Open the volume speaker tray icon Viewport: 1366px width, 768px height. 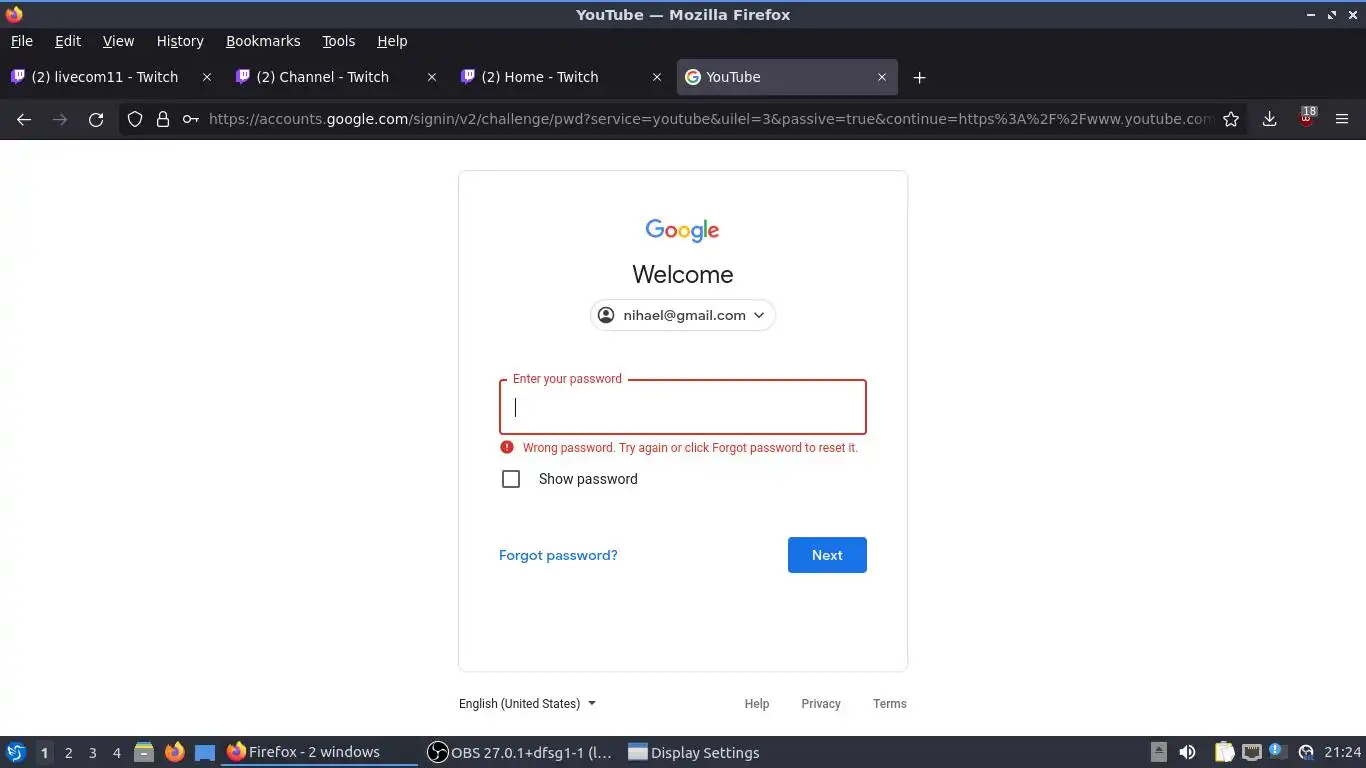pos(1187,752)
